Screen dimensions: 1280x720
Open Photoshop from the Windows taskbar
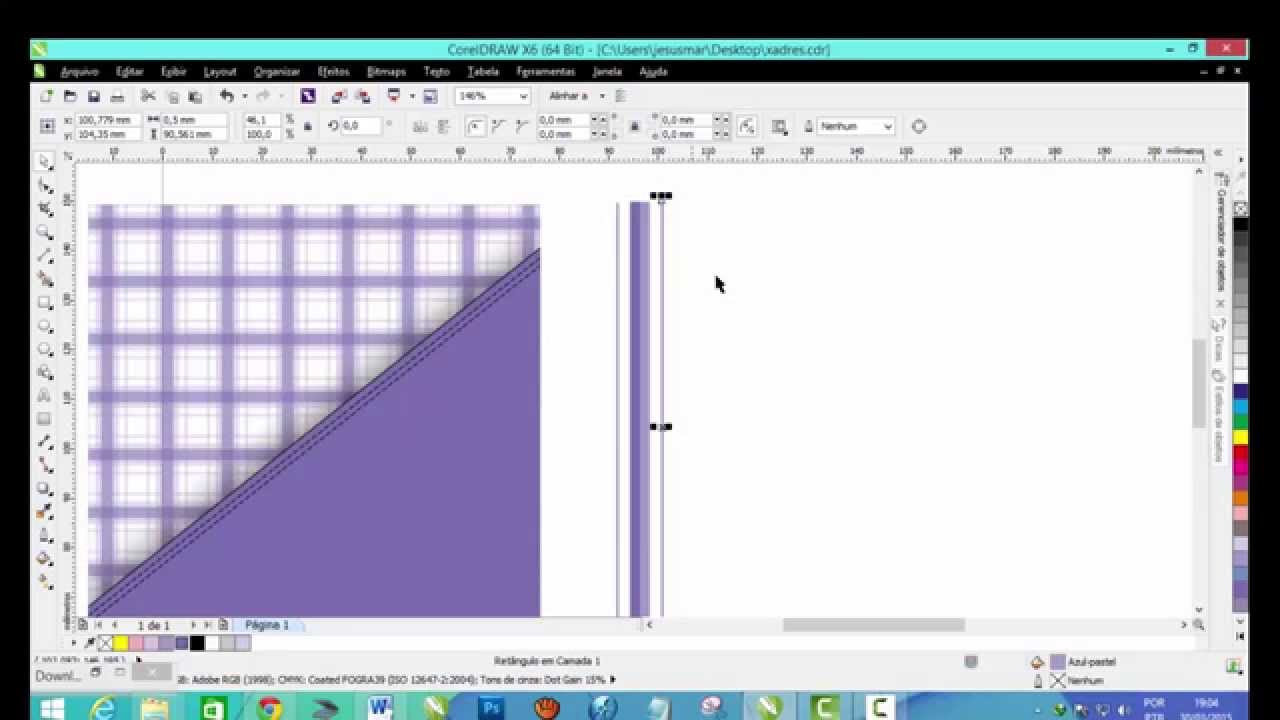click(x=491, y=708)
